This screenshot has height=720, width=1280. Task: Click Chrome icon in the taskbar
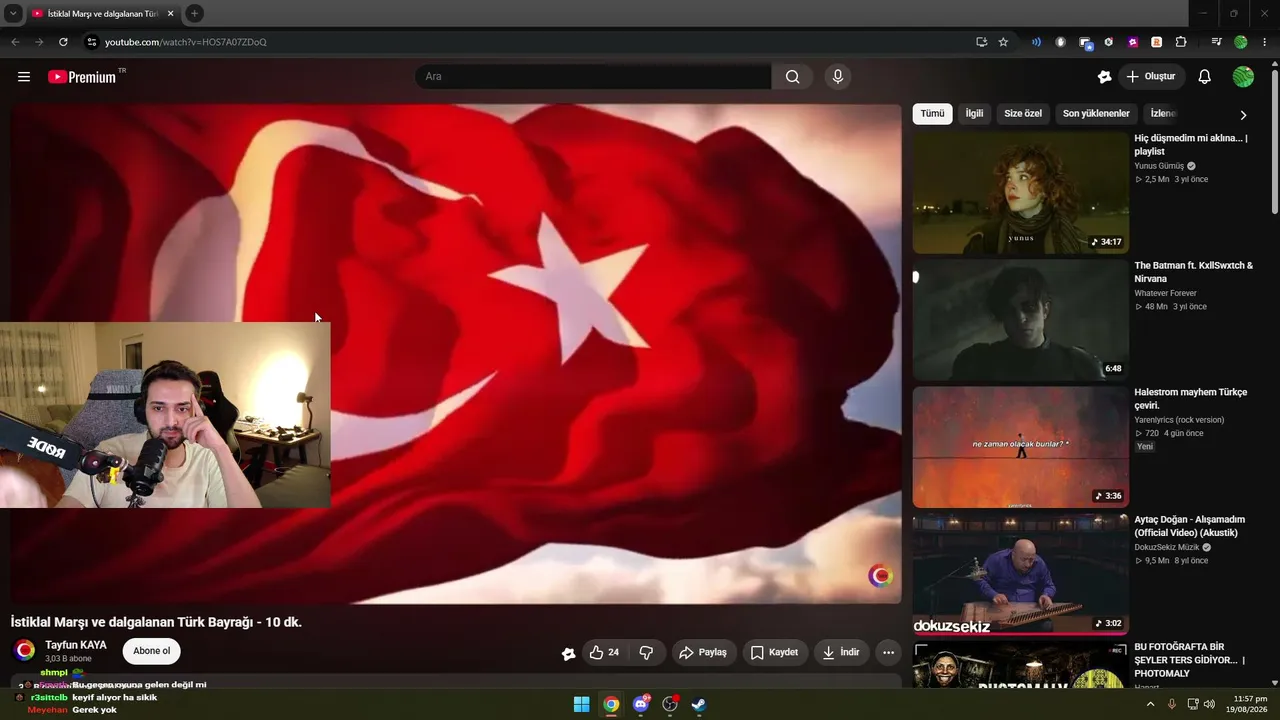[x=611, y=704]
